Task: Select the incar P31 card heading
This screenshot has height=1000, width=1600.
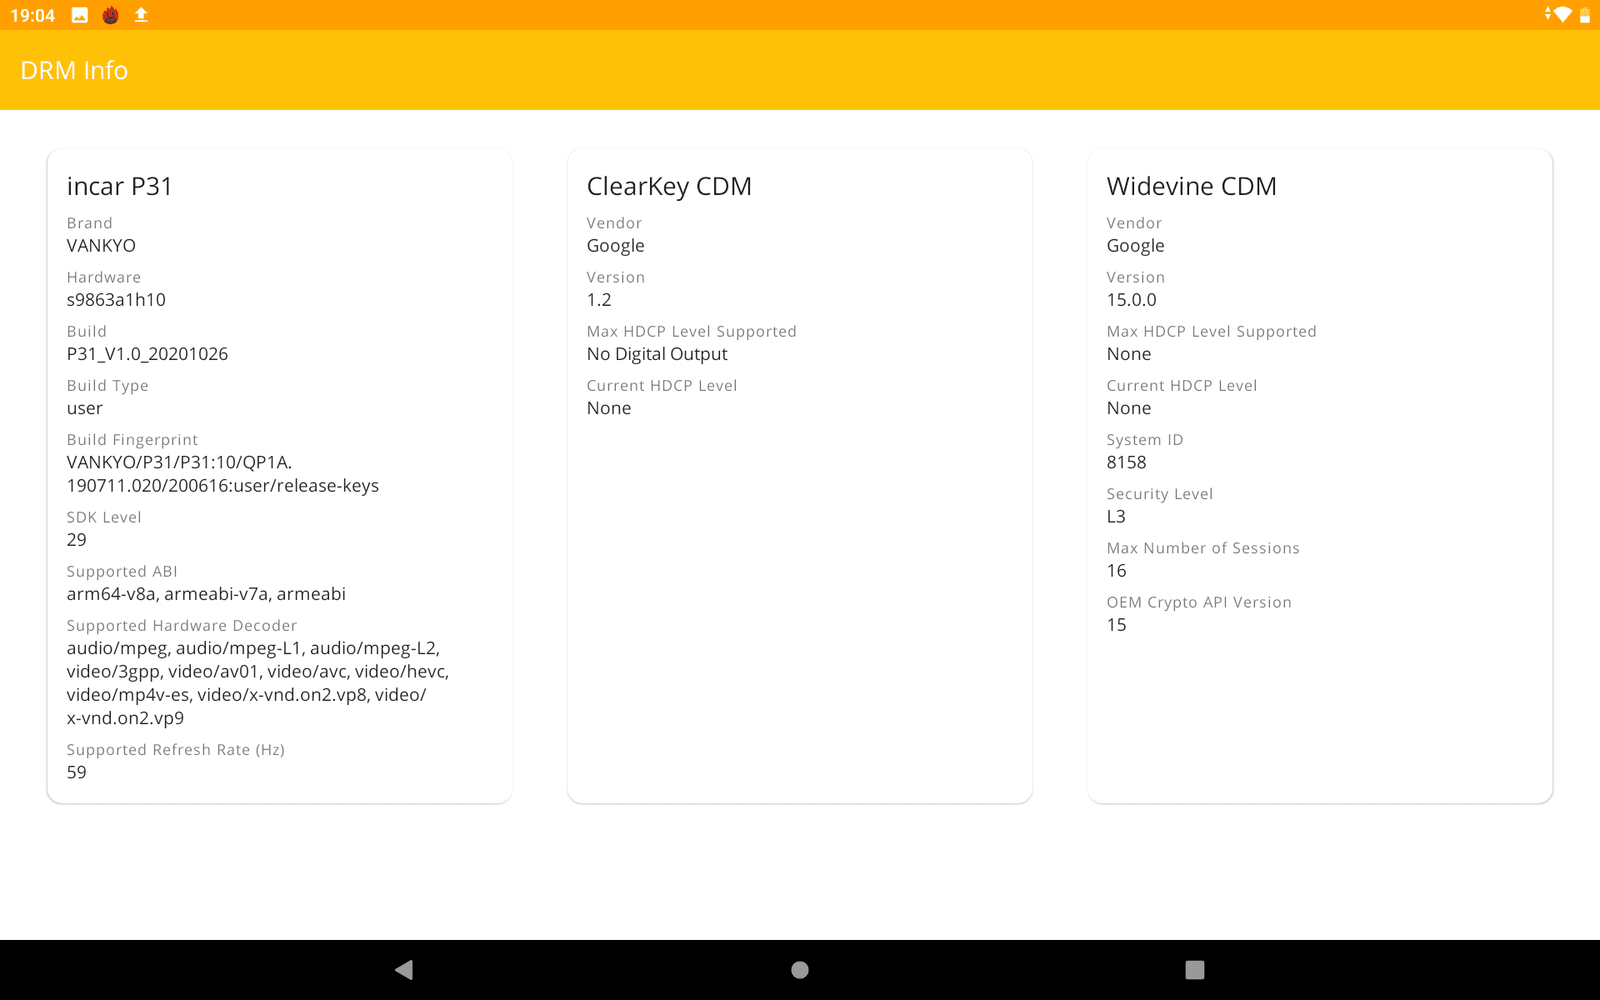Action: pos(120,186)
